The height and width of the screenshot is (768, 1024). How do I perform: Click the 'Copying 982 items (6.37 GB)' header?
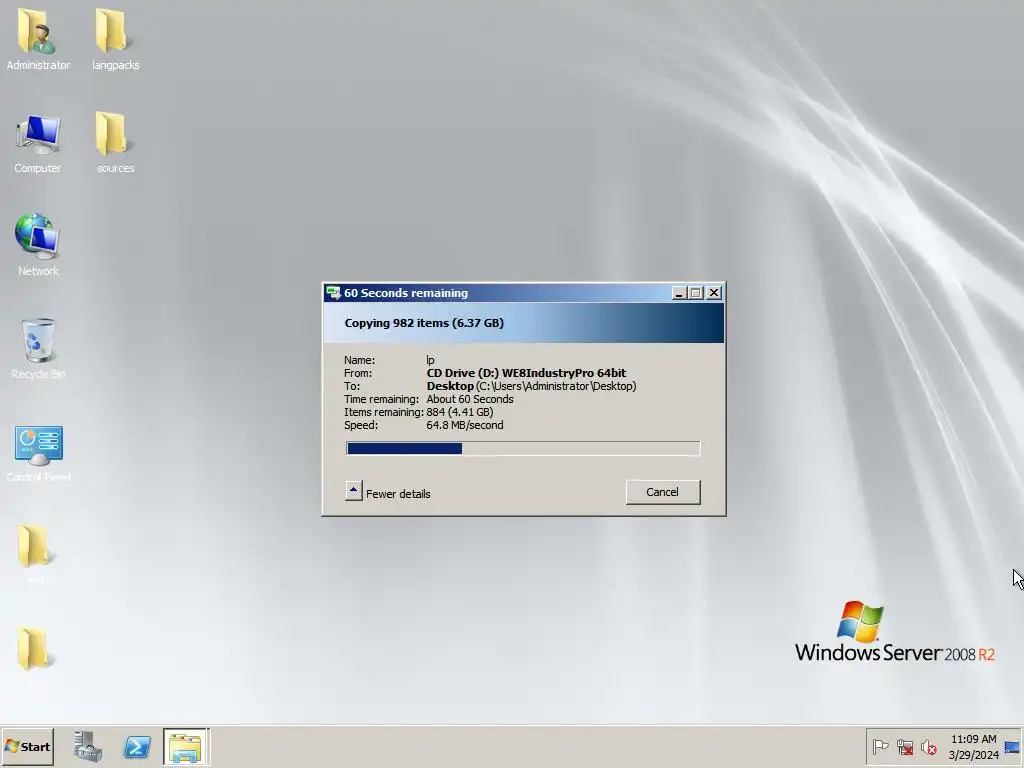click(x=424, y=323)
